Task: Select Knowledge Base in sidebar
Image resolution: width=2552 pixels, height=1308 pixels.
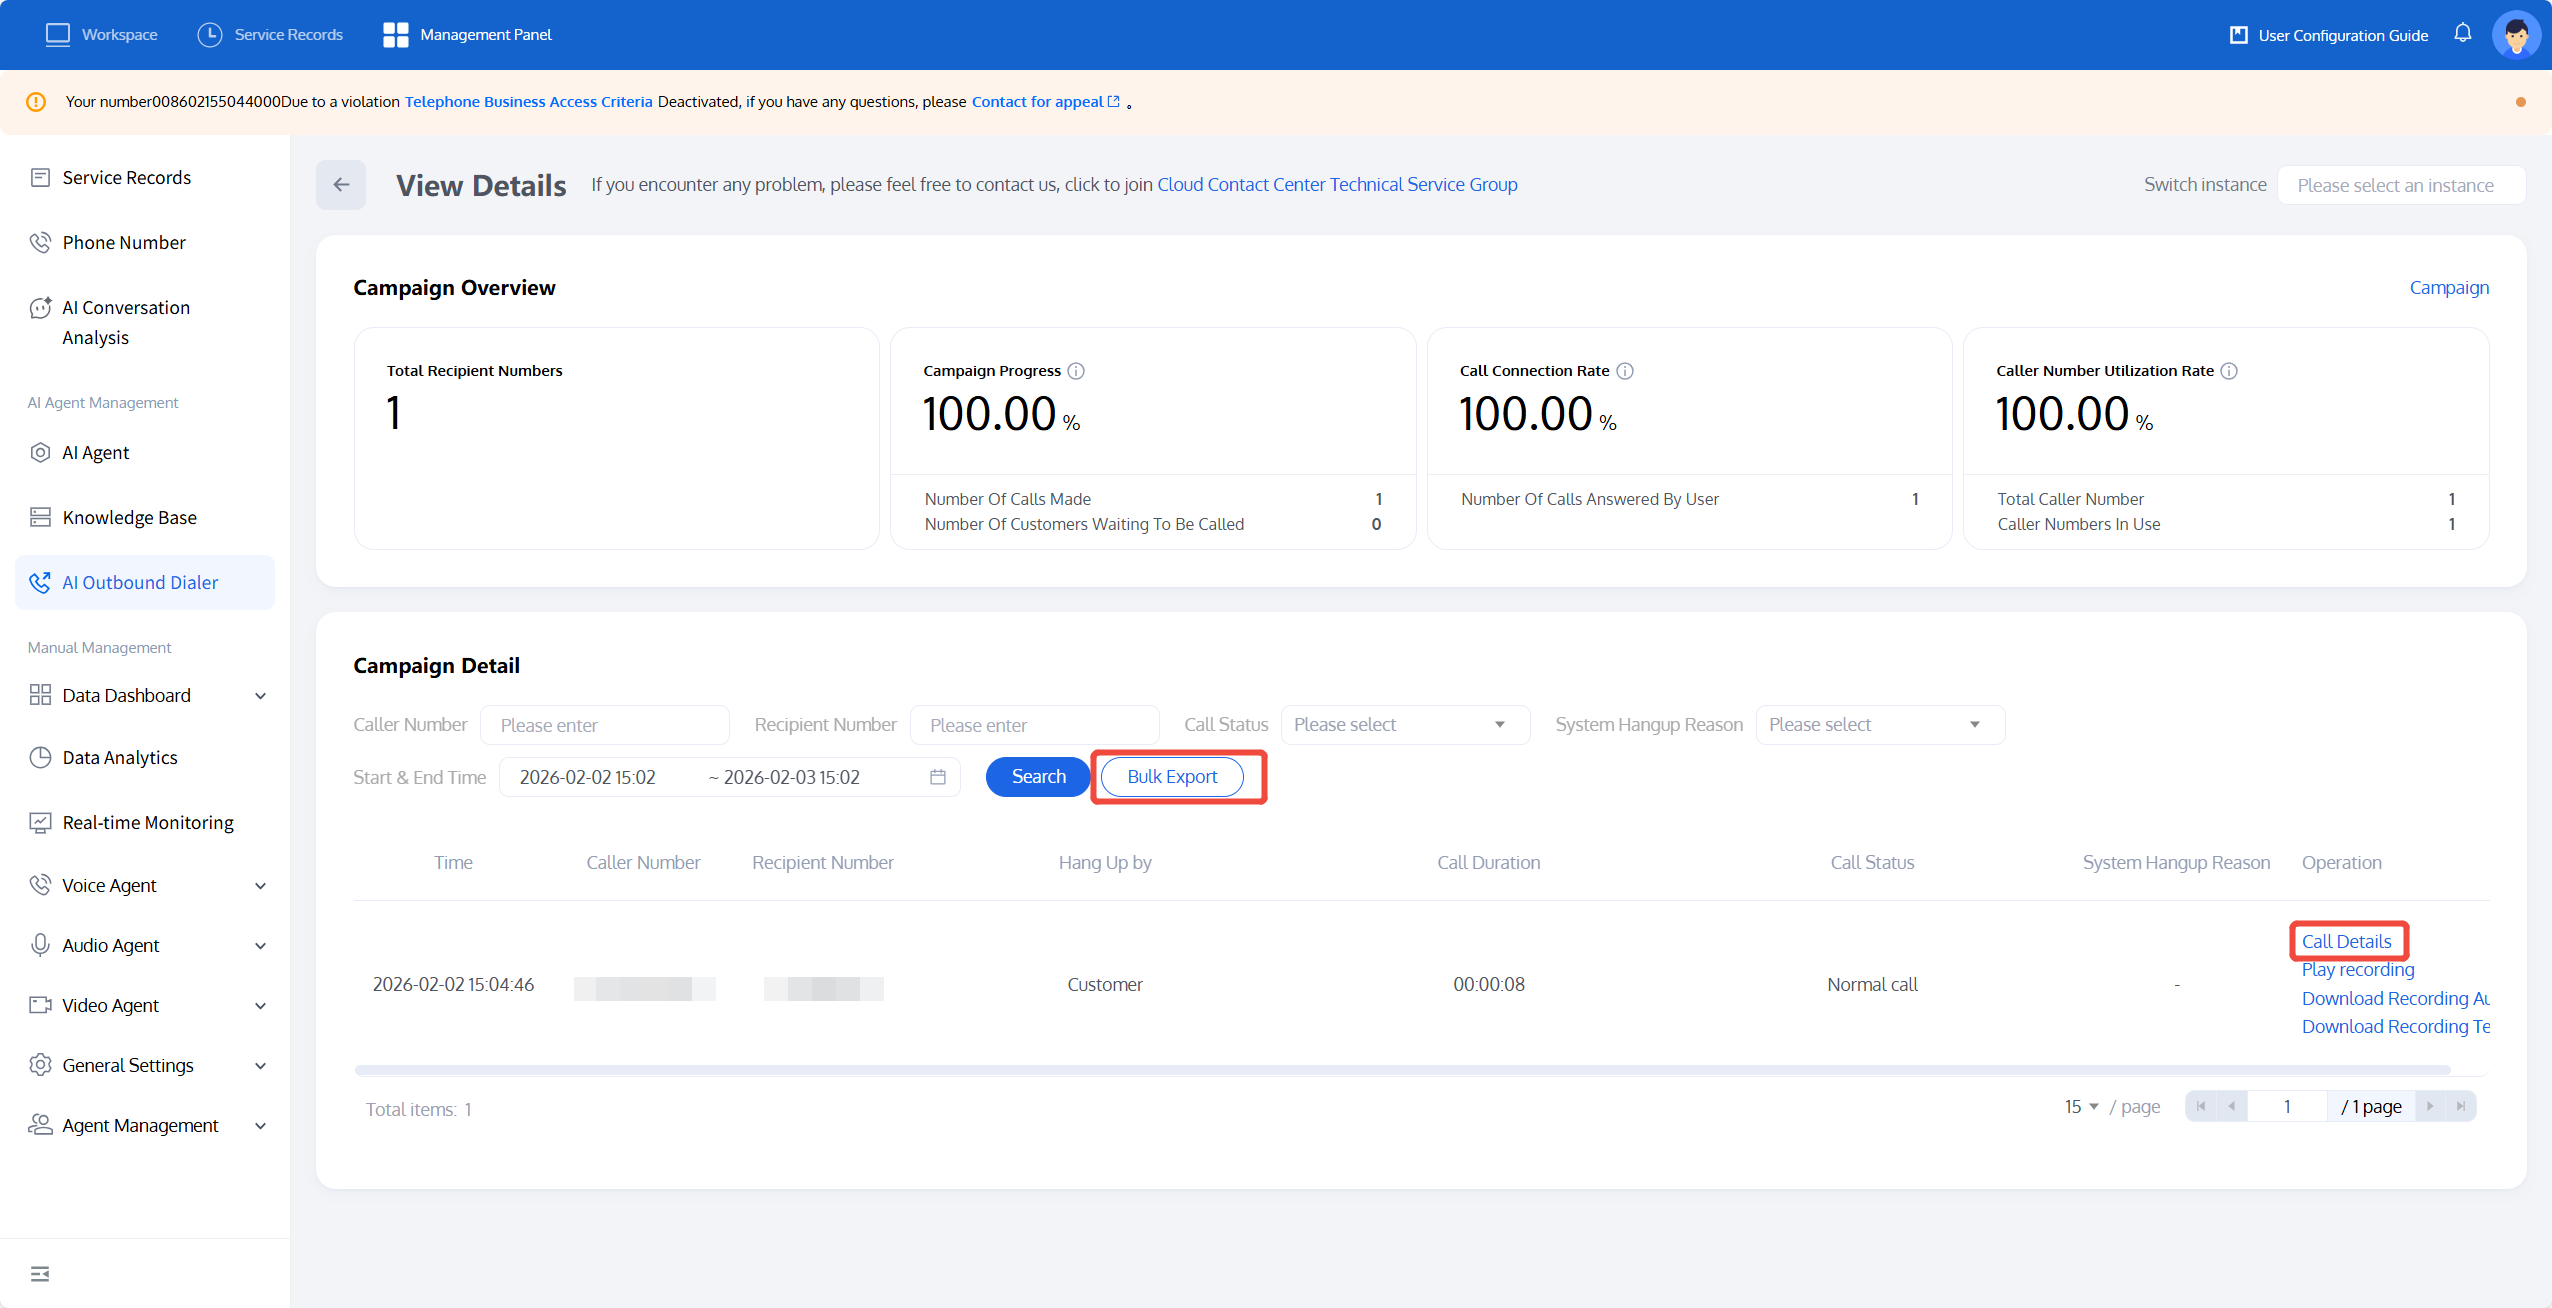Action: 129,517
